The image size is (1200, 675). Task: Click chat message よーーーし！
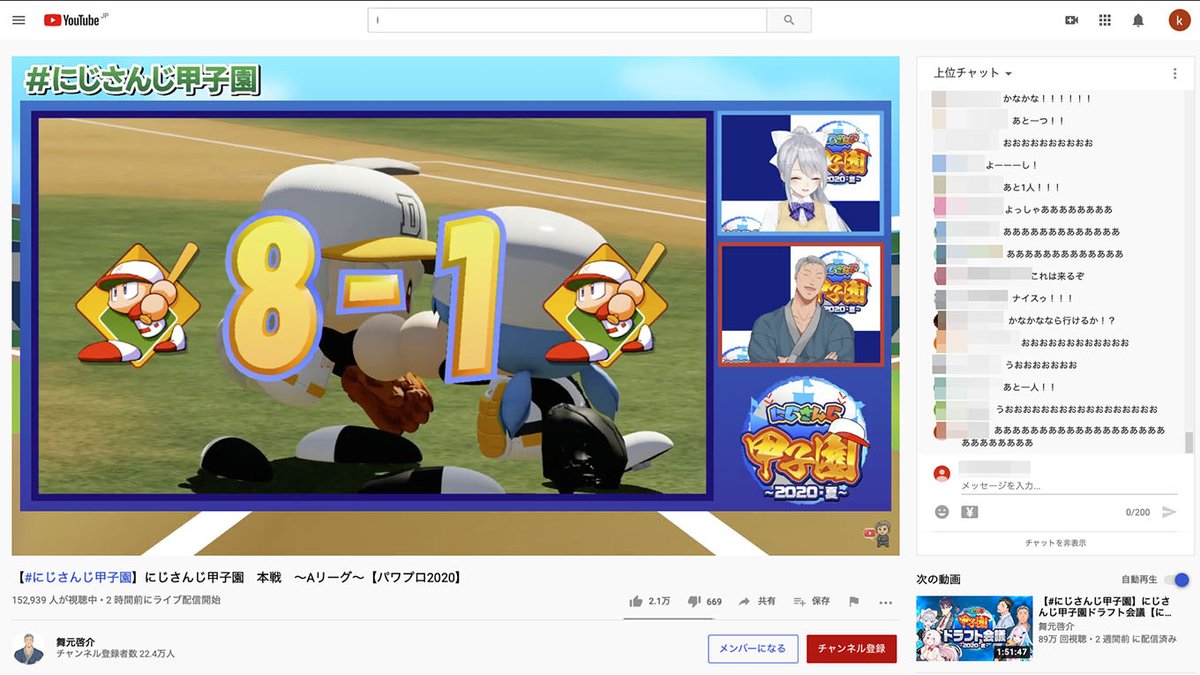click(x=1011, y=165)
